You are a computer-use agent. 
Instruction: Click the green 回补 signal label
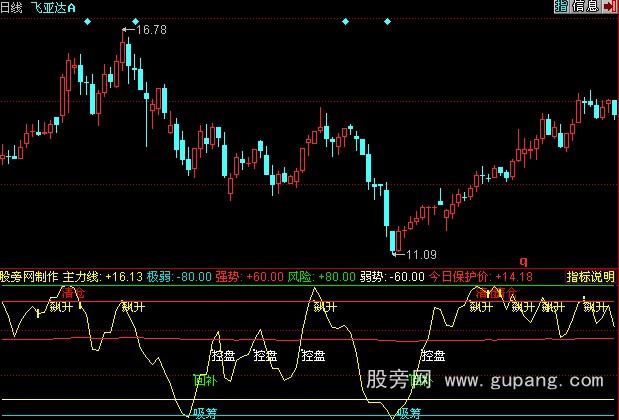(x=205, y=380)
